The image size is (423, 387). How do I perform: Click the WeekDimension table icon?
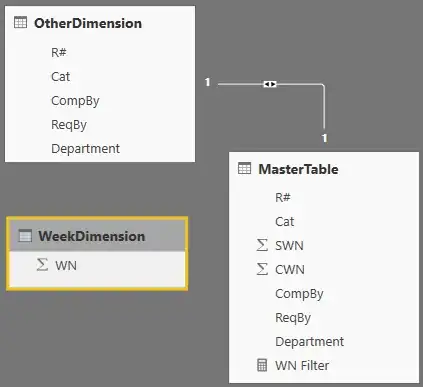pyautogui.click(x=25, y=236)
